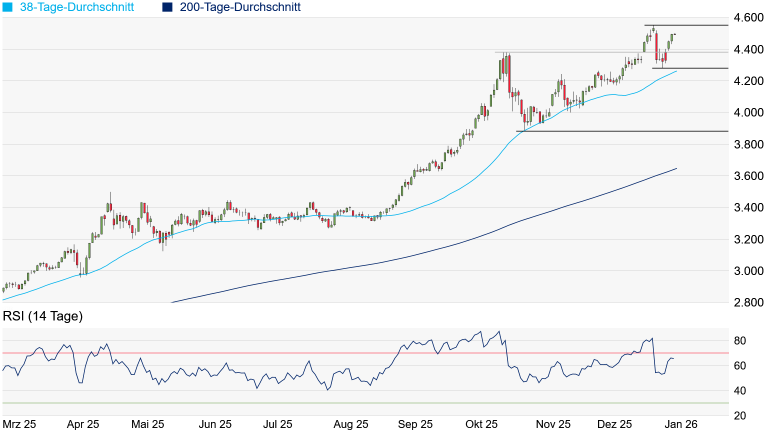
Task: Select the 200-Tage-Durchschnitt legend label
Action: click(240, 7)
